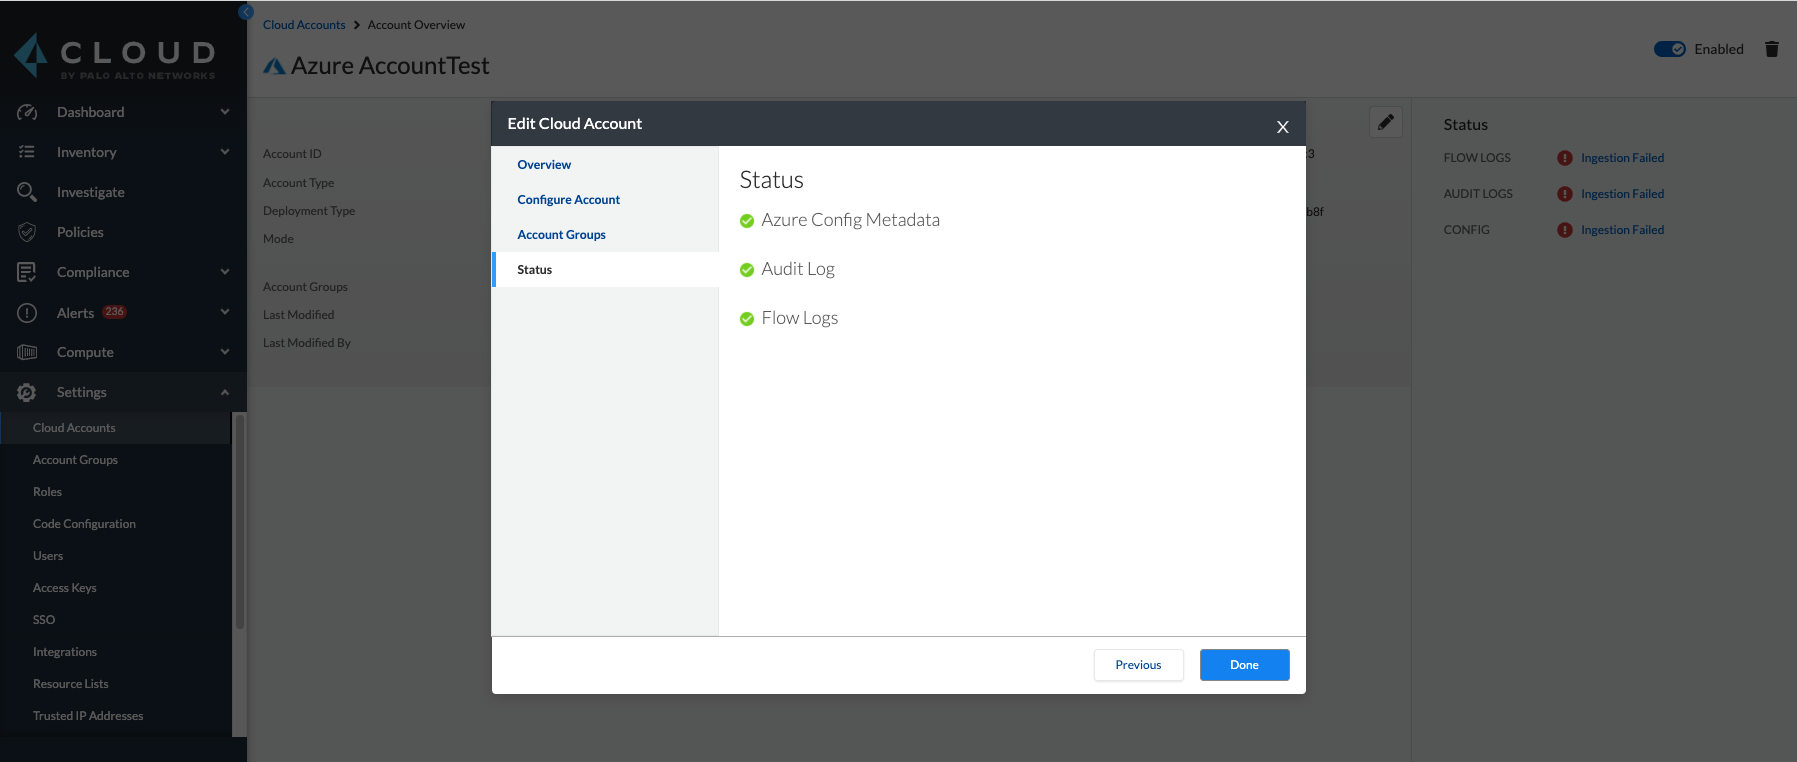Image resolution: width=1797 pixels, height=762 pixels.
Task: Collapse the sidebar using the arrow icon
Action: pos(245,12)
